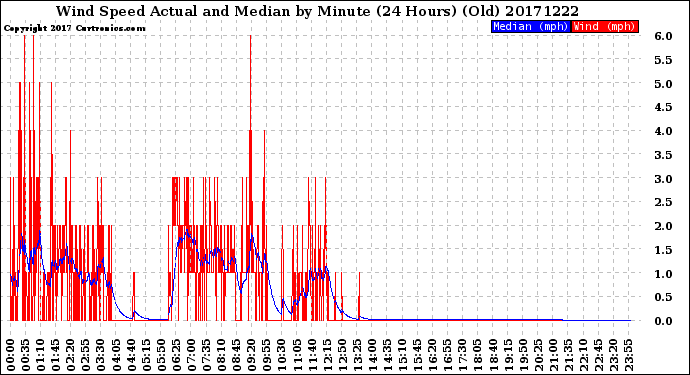This screenshot has width=690, height=375.
Task: Click the 23:55 time axis label
Action: pos(628,355)
